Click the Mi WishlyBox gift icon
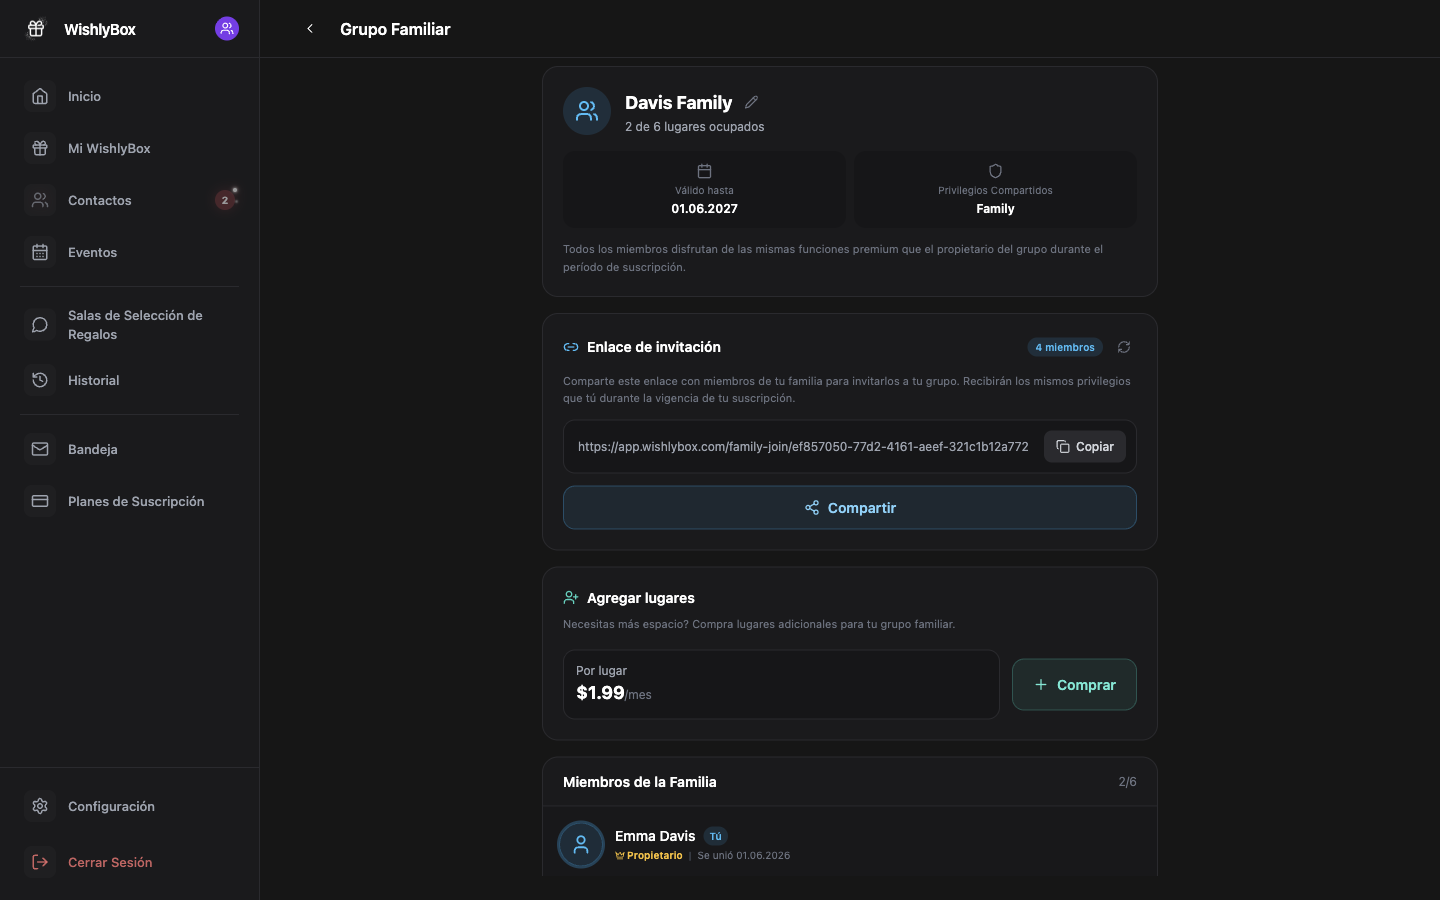Image resolution: width=1440 pixels, height=900 pixels. click(40, 148)
